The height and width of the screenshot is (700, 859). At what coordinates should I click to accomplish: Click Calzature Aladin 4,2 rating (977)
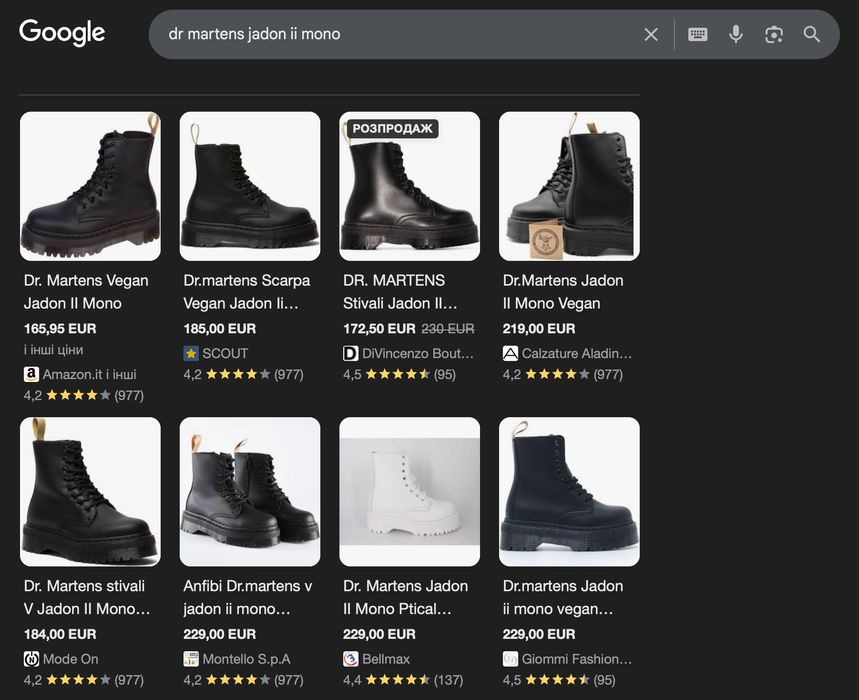coord(563,374)
